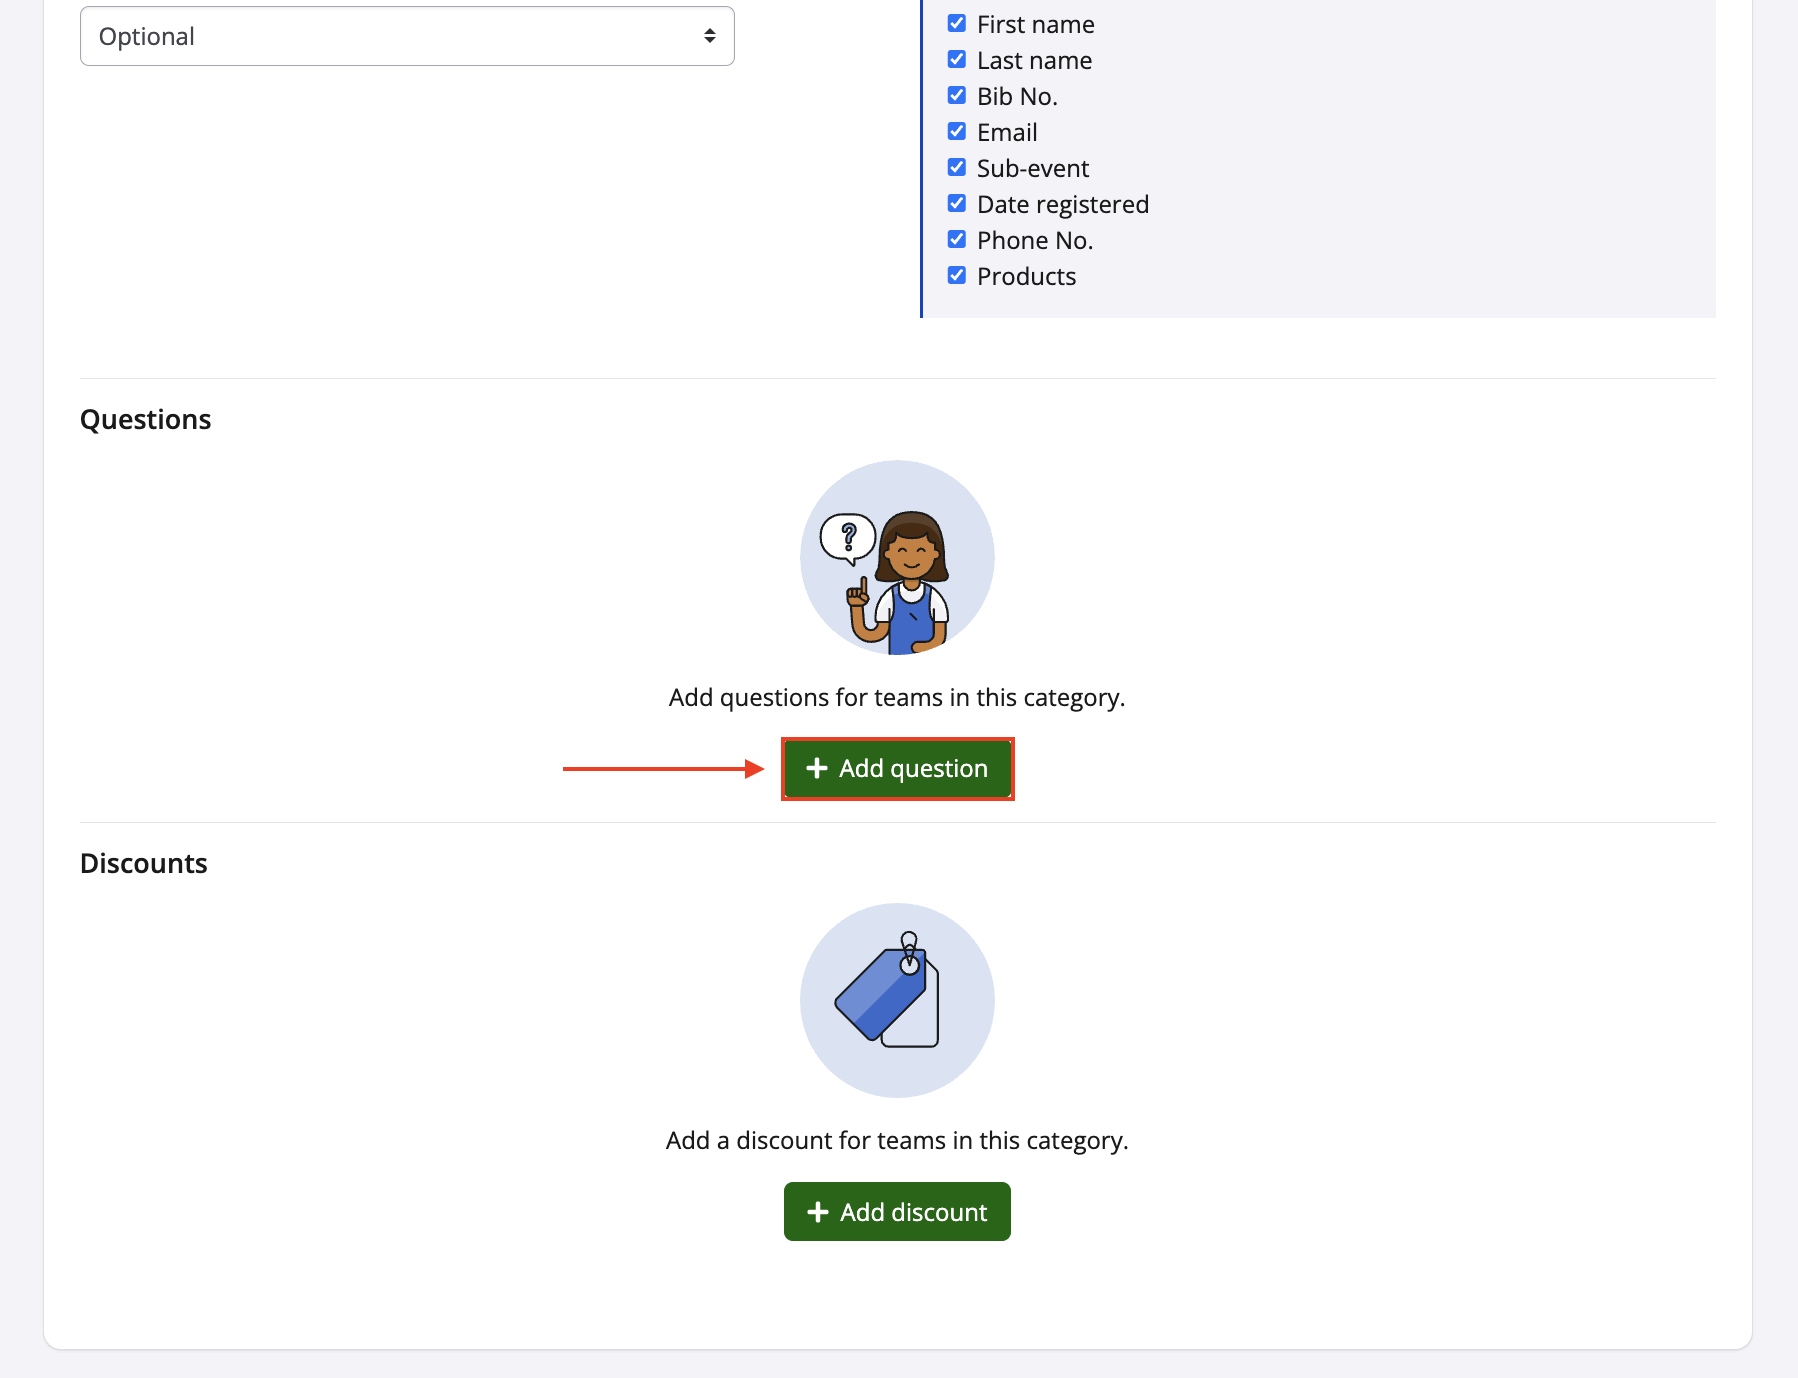Toggle the Phone No. checkbox
Image resolution: width=1798 pixels, height=1378 pixels.
tap(957, 240)
